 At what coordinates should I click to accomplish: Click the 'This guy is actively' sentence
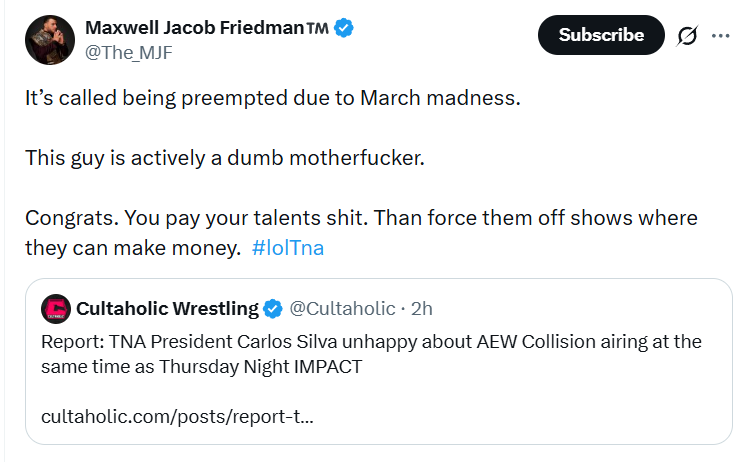pyautogui.click(x=225, y=159)
